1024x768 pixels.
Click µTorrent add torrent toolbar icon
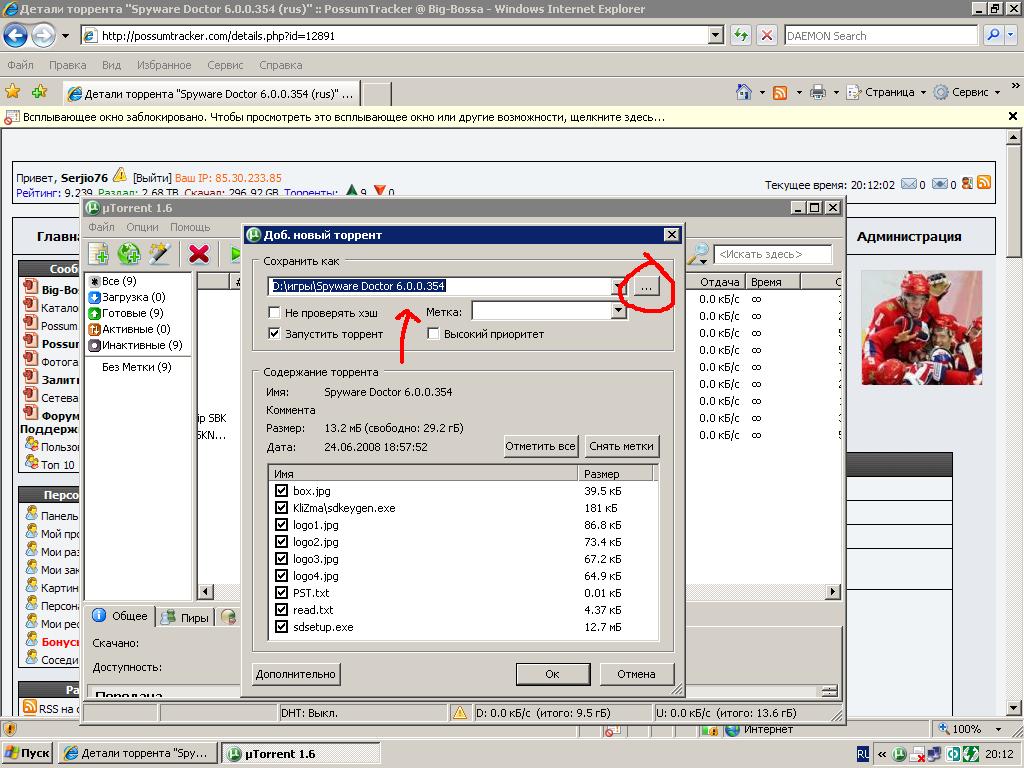99,253
